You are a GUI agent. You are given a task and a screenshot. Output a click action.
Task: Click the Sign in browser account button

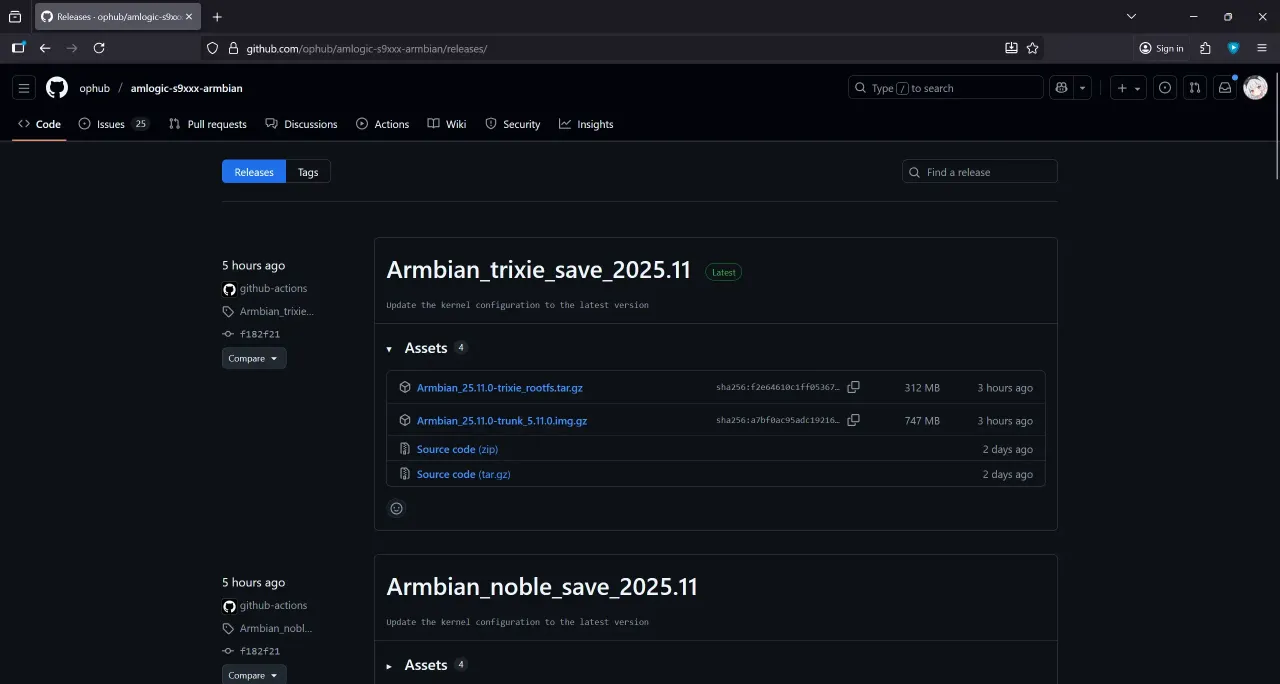click(1161, 48)
